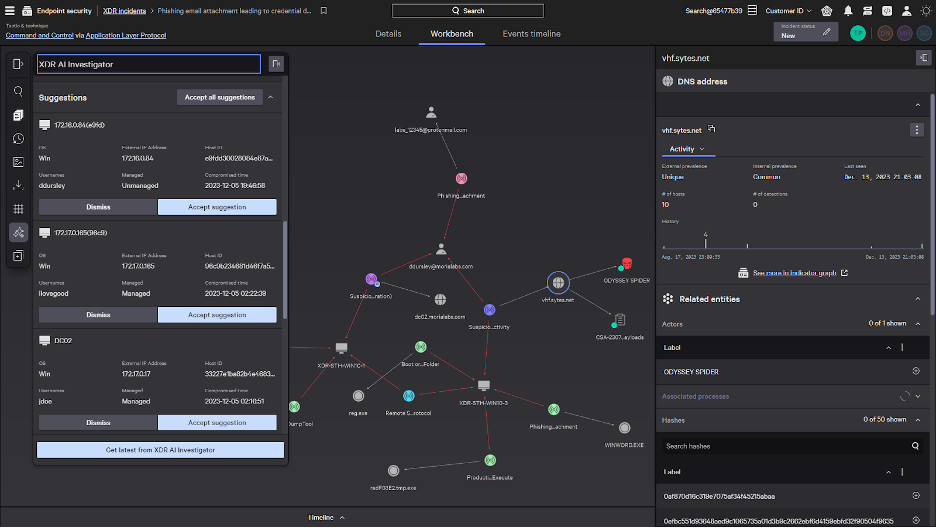Screen dimensions: 936x528
Task: Open the notifications bell
Action: (848, 11)
